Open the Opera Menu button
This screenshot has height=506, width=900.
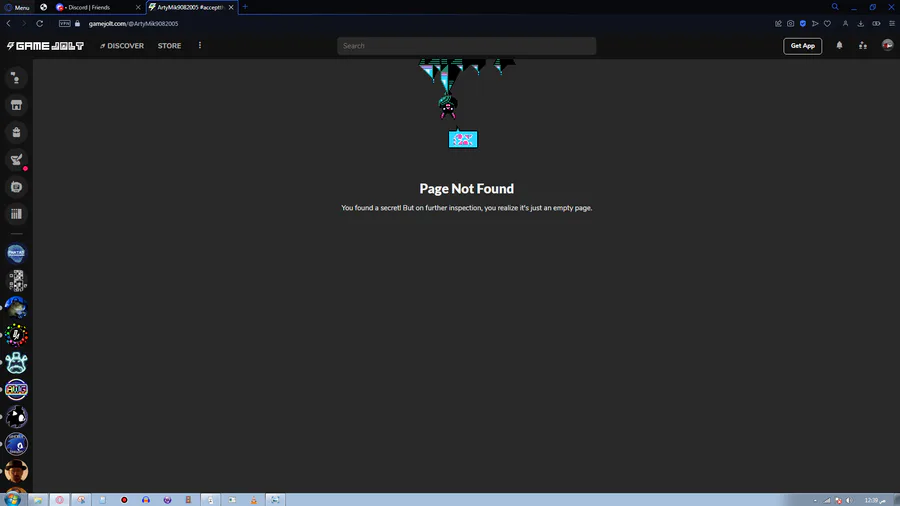click(17, 7)
